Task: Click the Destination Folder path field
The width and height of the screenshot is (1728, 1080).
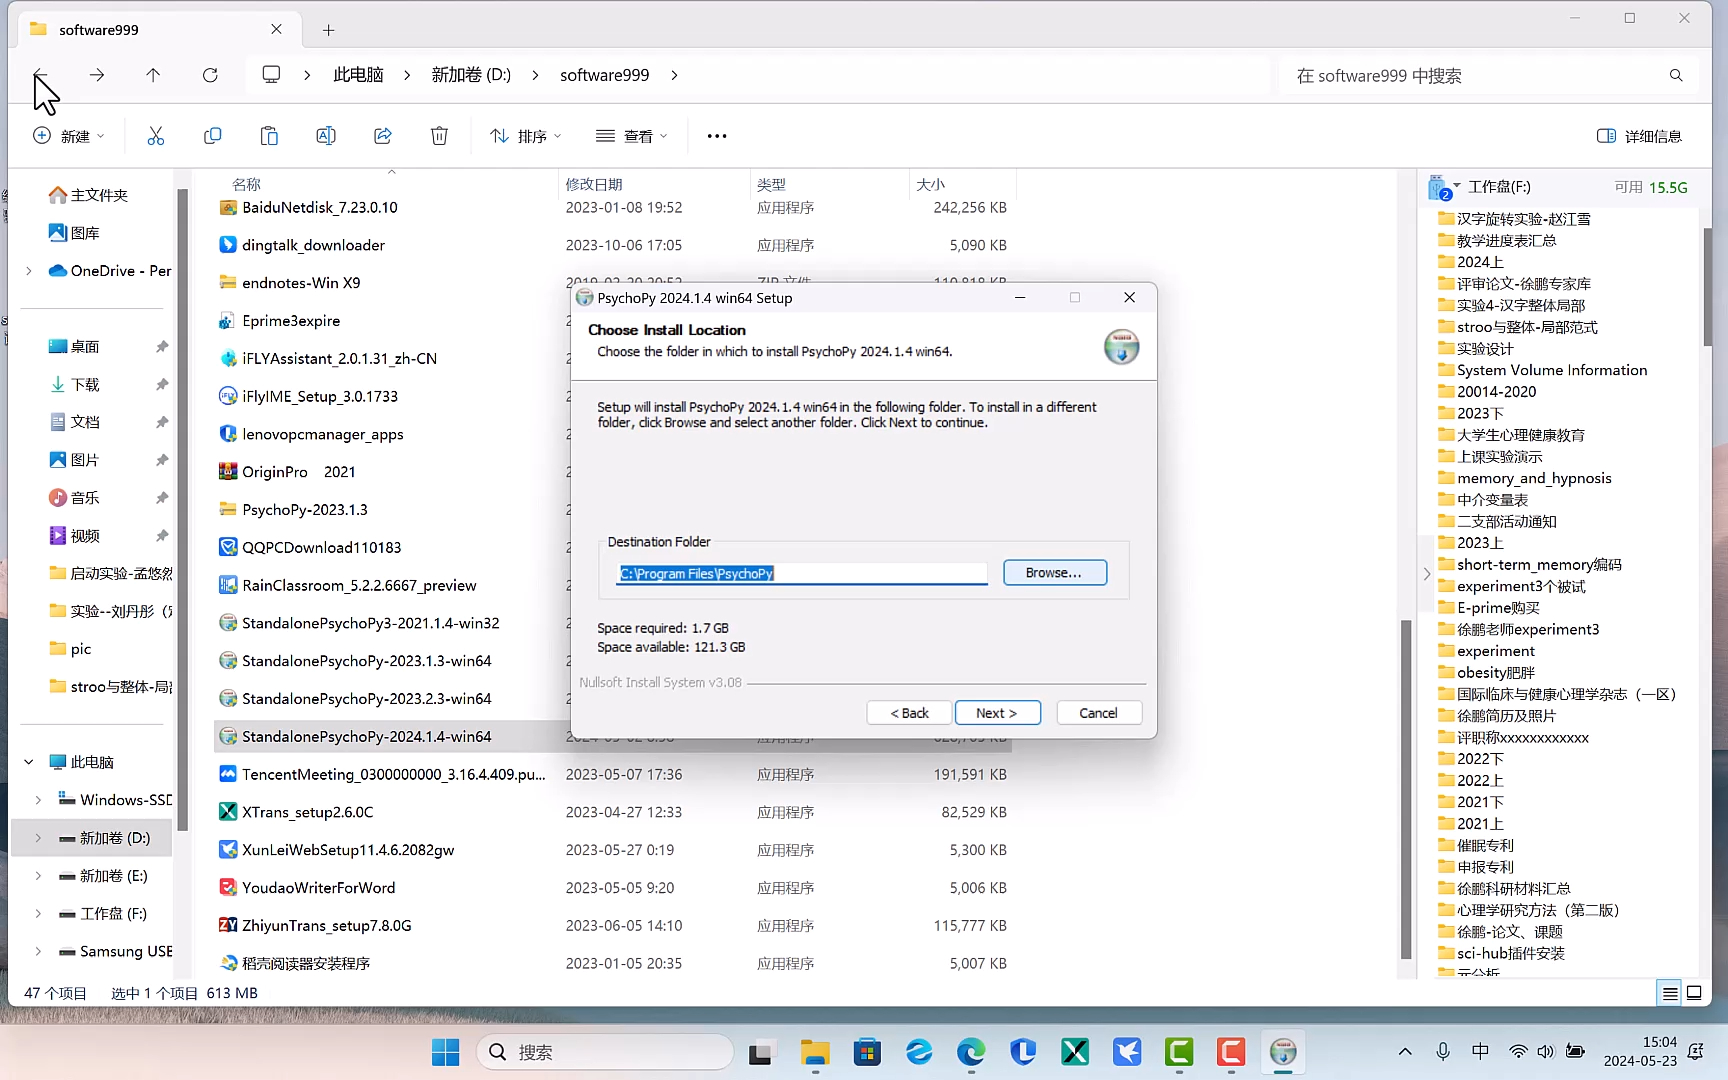Action: coord(801,573)
